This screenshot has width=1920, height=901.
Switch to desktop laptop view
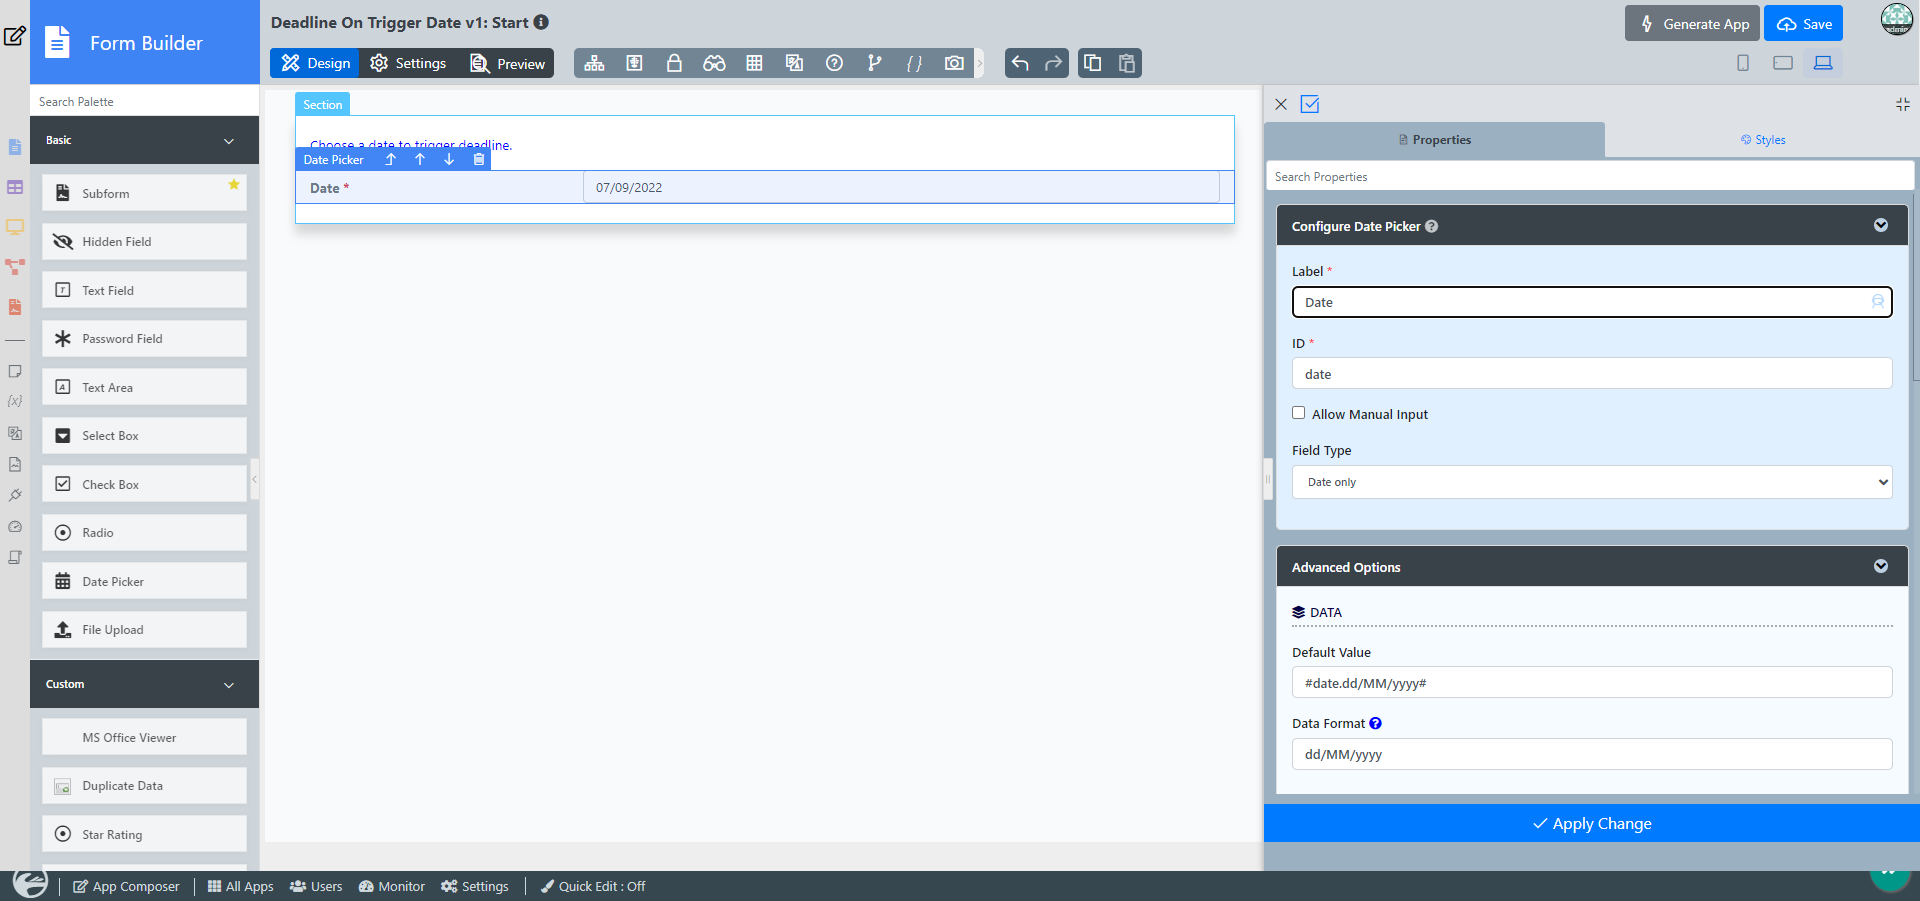pyautogui.click(x=1823, y=63)
